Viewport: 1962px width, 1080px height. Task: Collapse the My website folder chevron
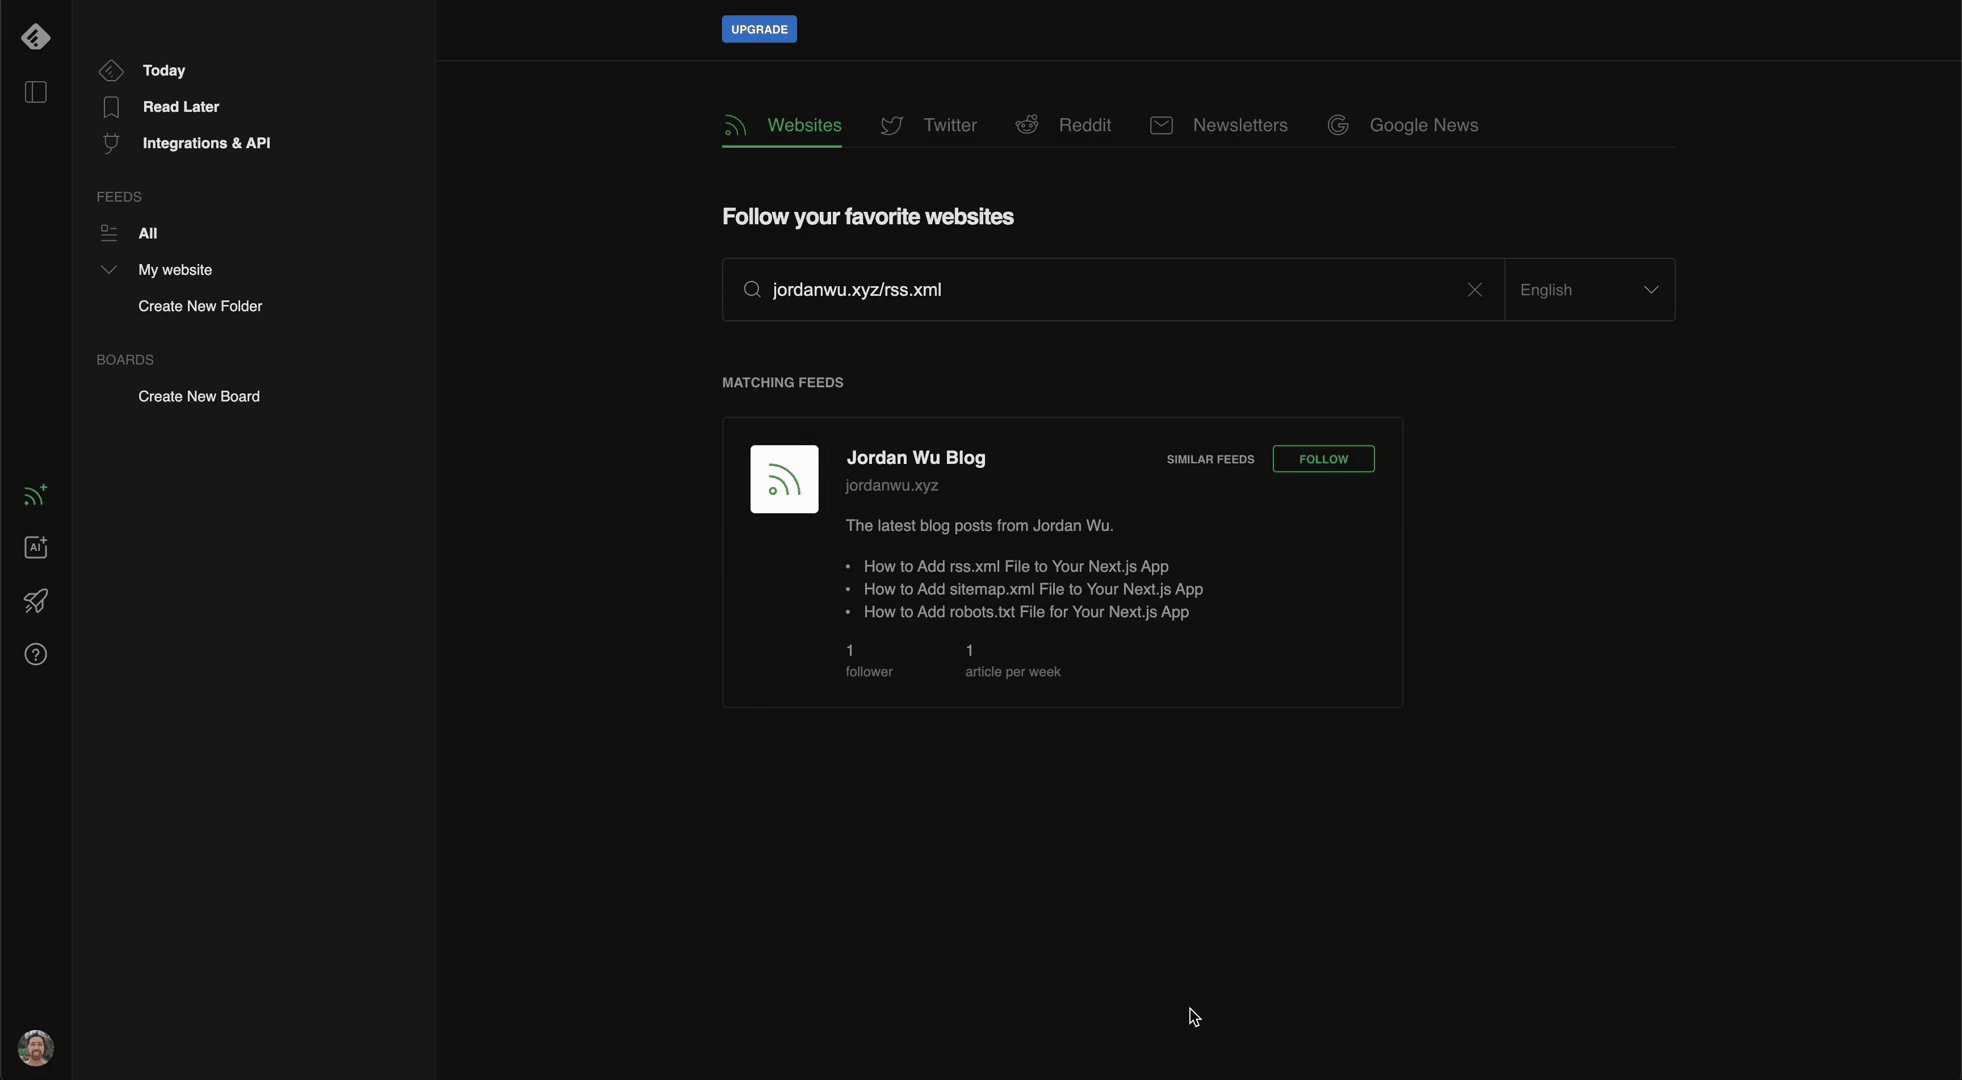pyautogui.click(x=109, y=270)
